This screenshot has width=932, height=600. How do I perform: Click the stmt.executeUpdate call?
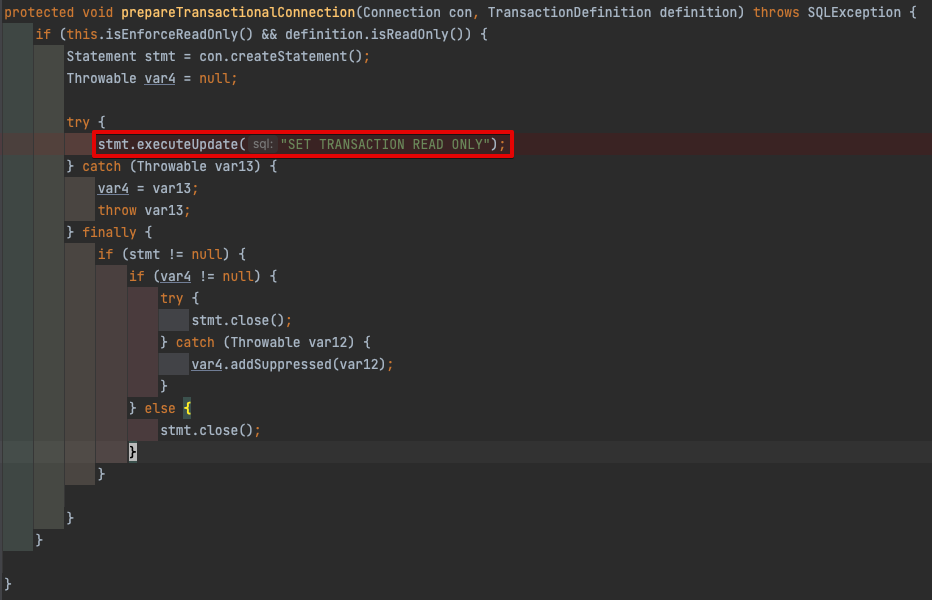pyautogui.click(x=301, y=144)
